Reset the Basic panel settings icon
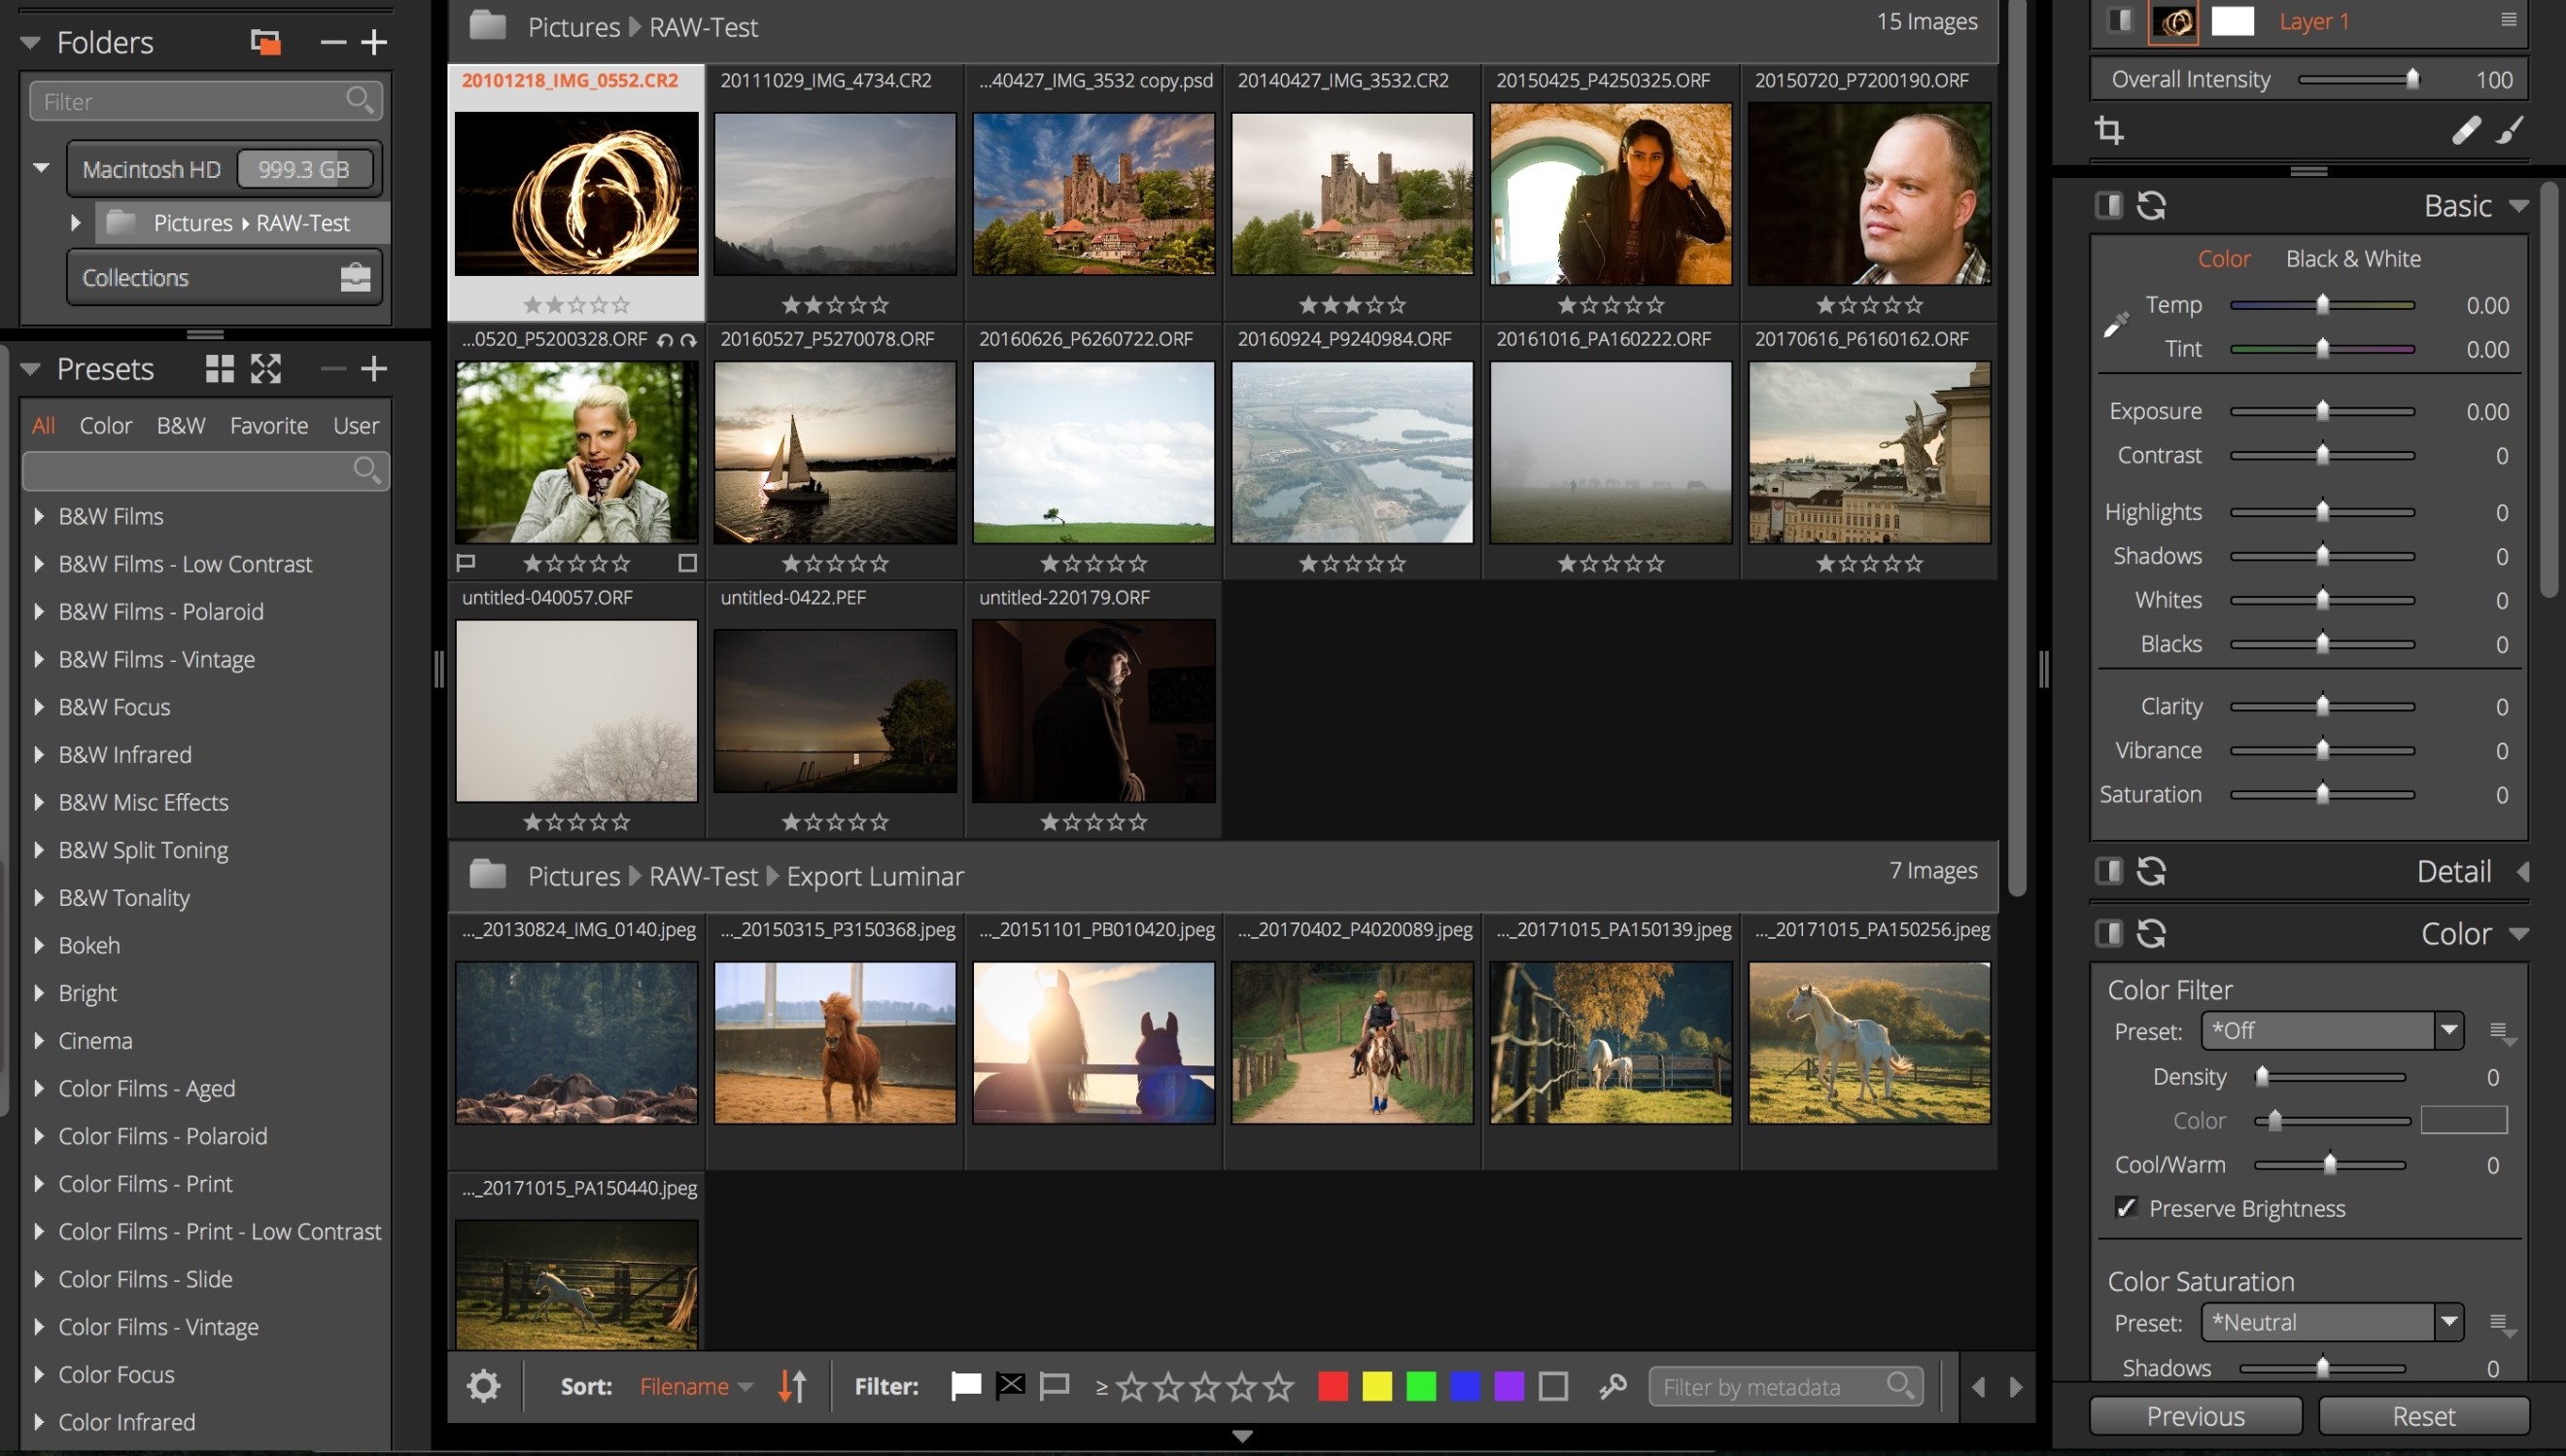Screen dimensions: 2566x1456 coord(2152,206)
